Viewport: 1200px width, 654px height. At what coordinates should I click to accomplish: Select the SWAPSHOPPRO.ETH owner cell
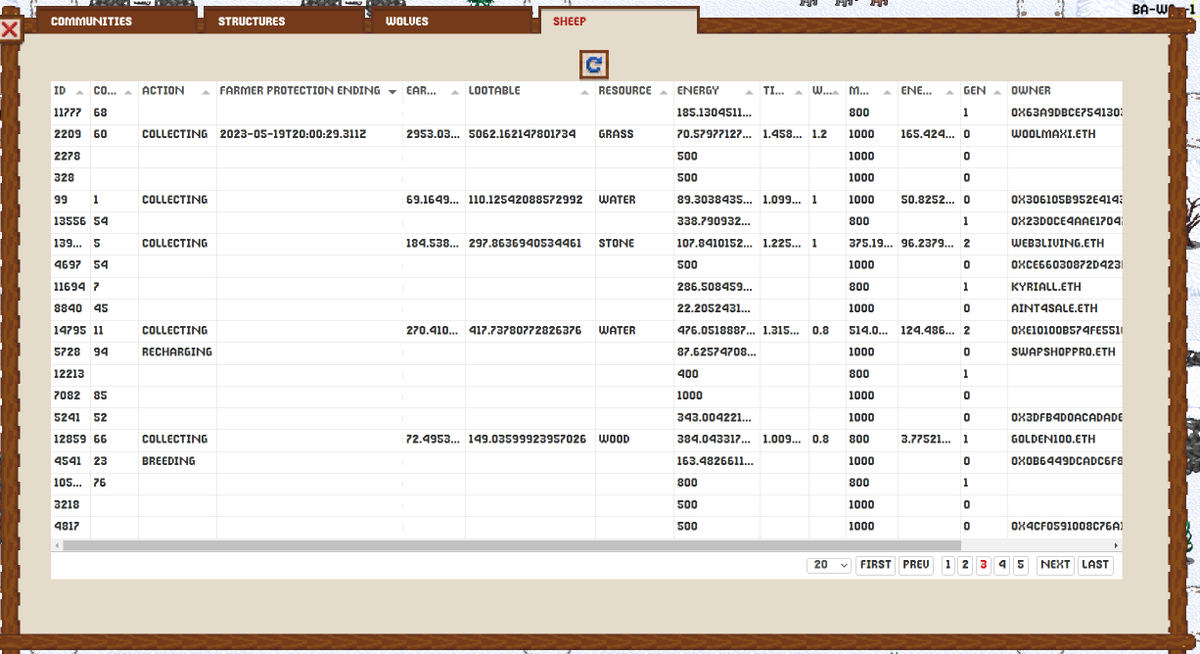(x=1065, y=352)
